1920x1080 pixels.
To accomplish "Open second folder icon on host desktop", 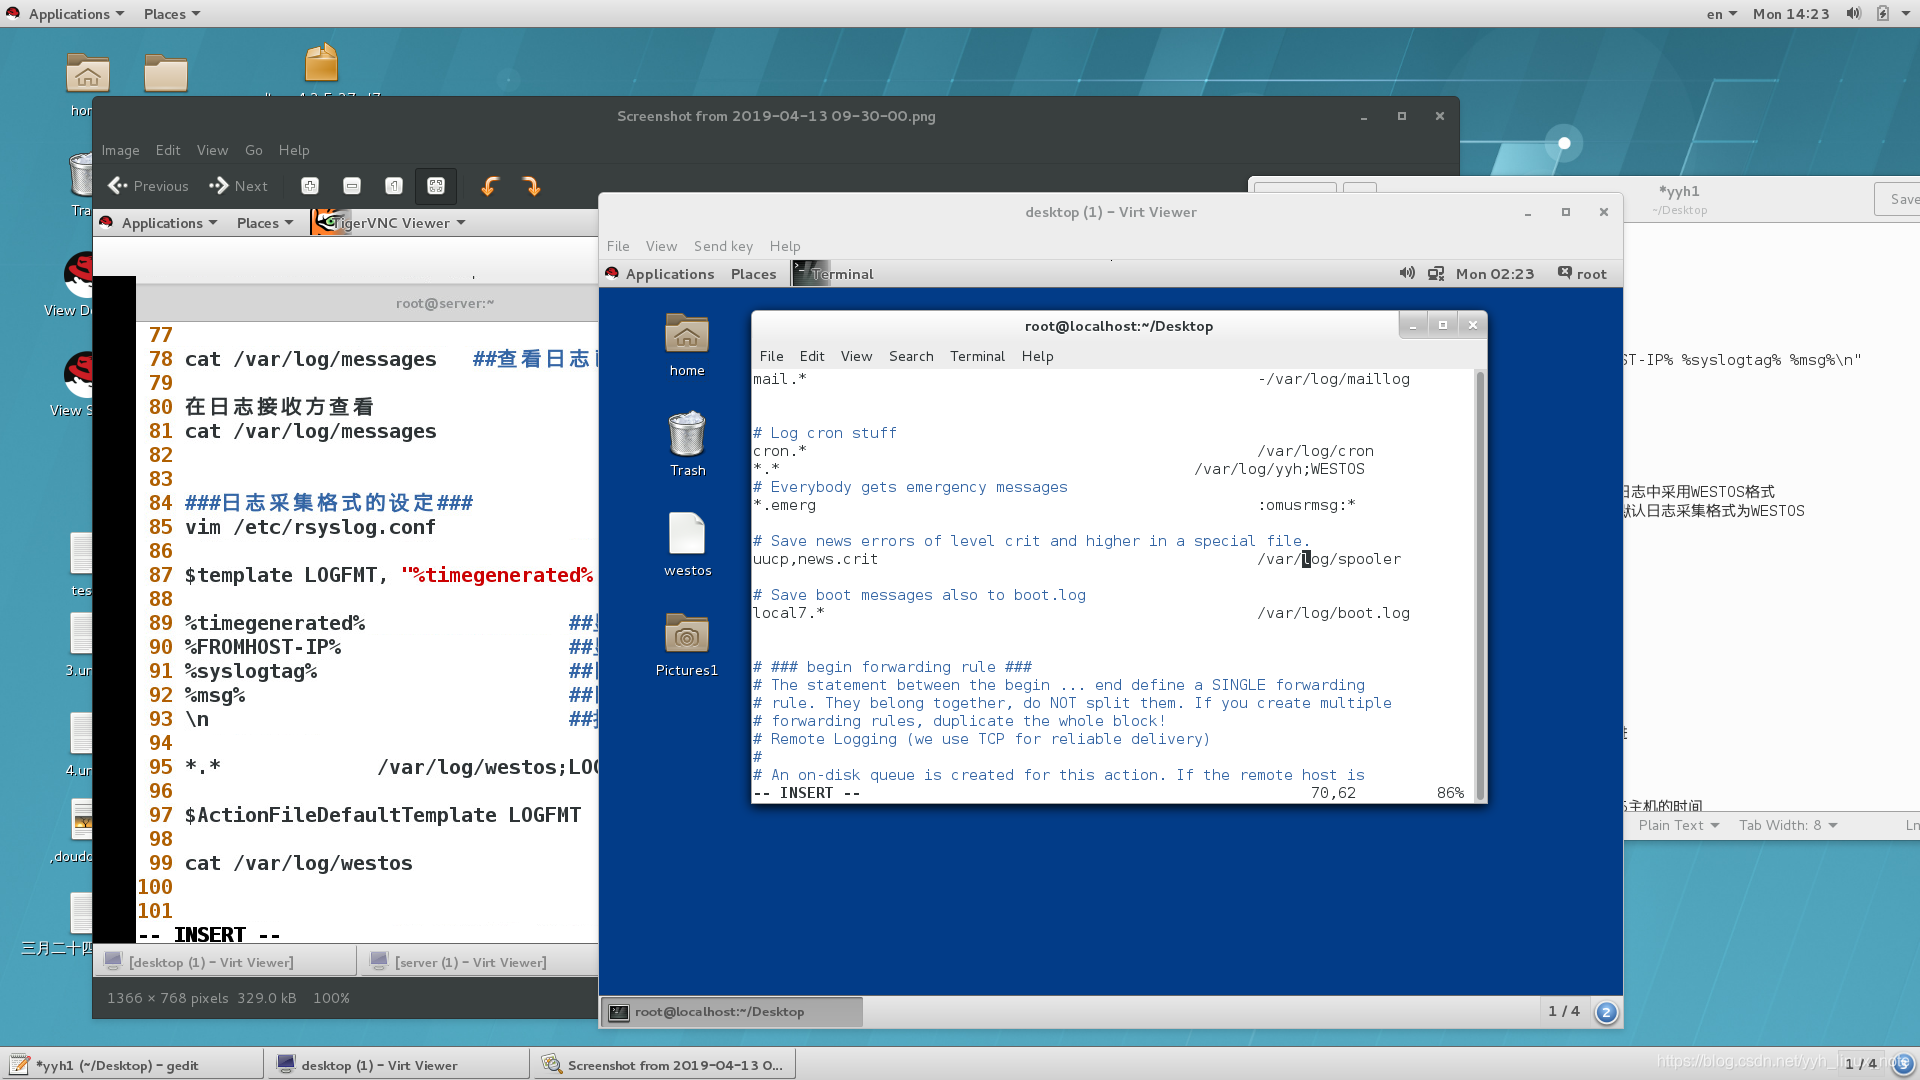I will click(166, 73).
